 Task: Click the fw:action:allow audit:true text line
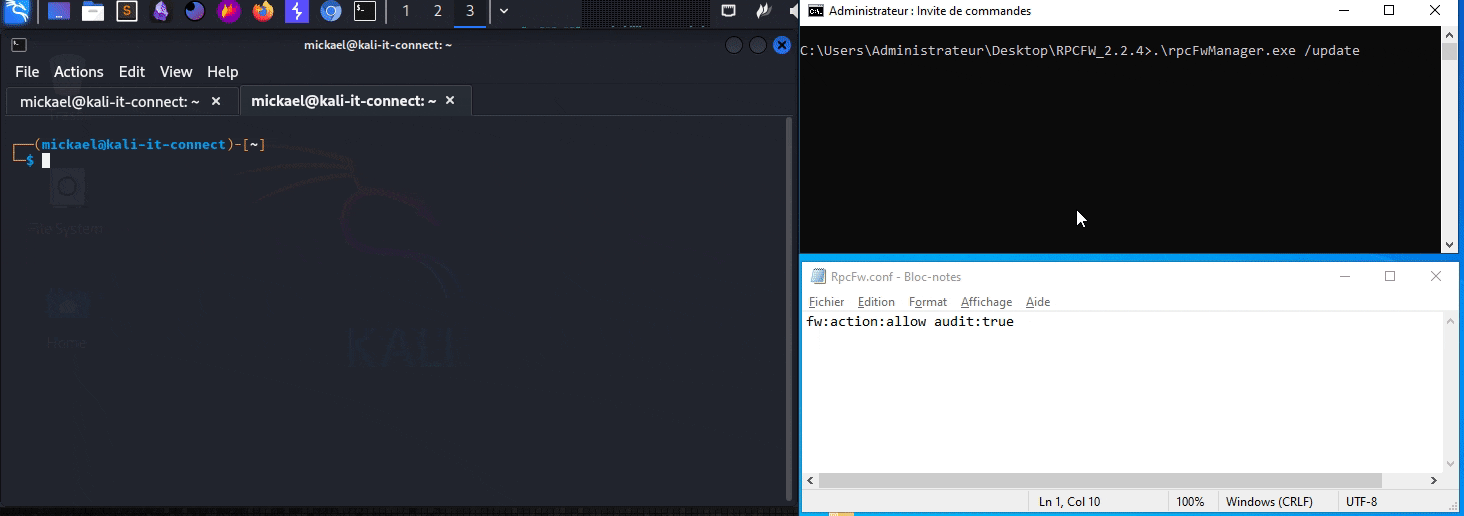click(x=910, y=322)
